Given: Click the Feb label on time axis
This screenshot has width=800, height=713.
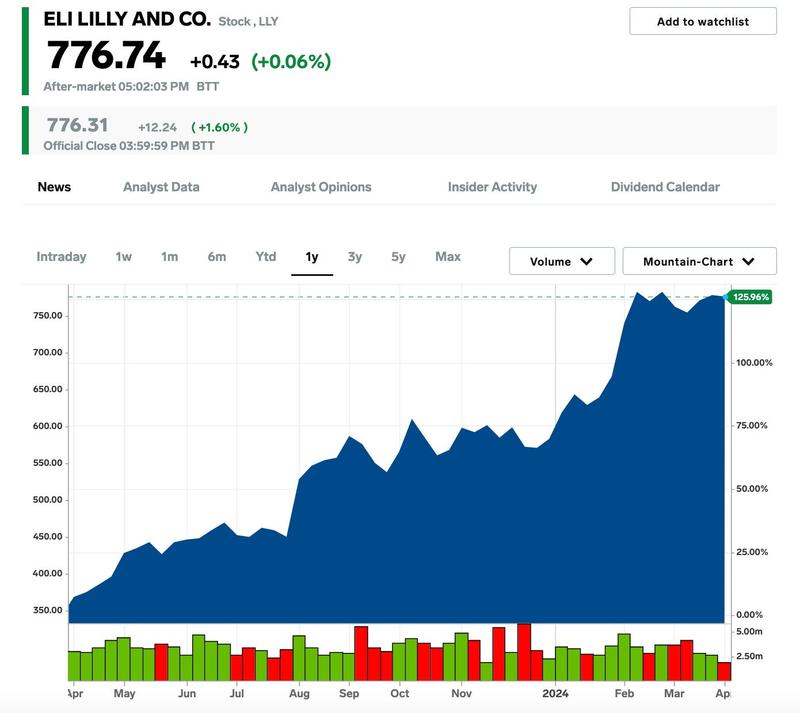Looking at the screenshot, I should [x=624, y=694].
